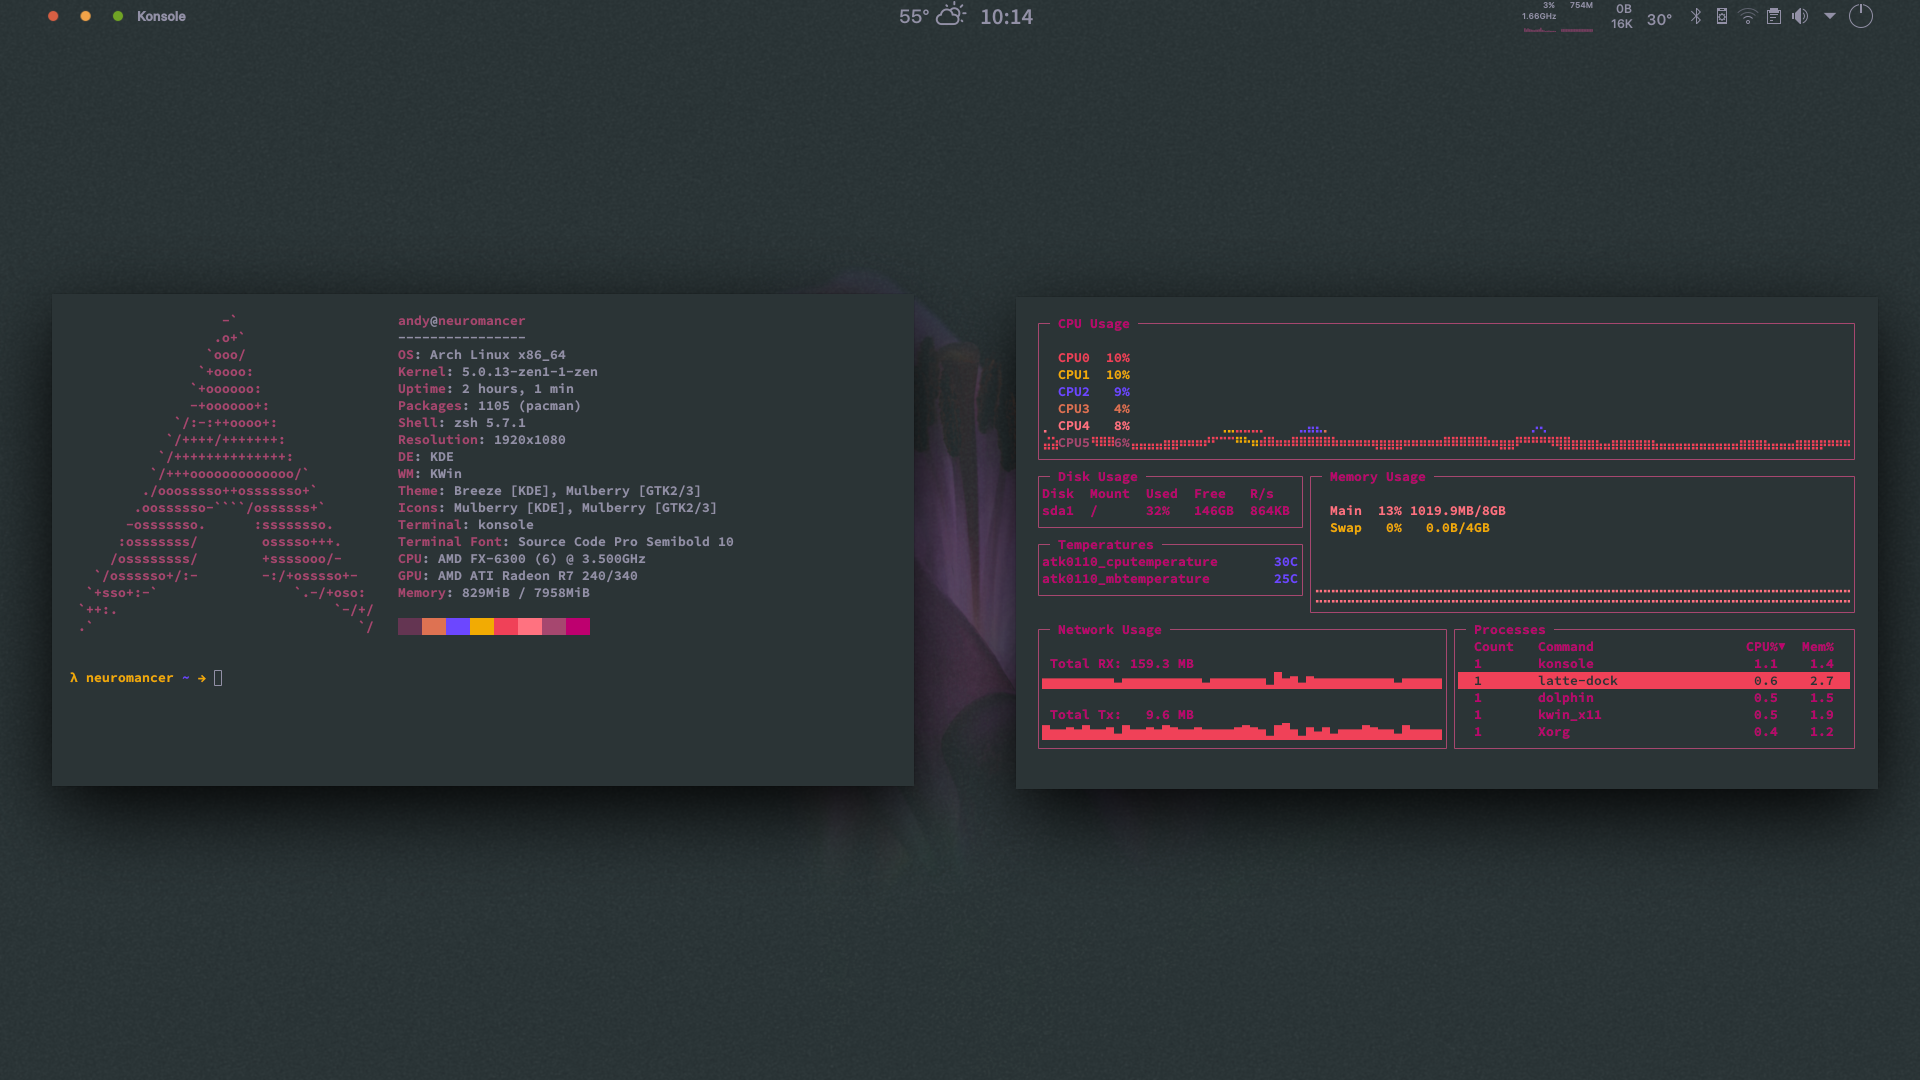Click the CPU% sort column header
This screenshot has width=1920, height=1080.
tap(1765, 647)
